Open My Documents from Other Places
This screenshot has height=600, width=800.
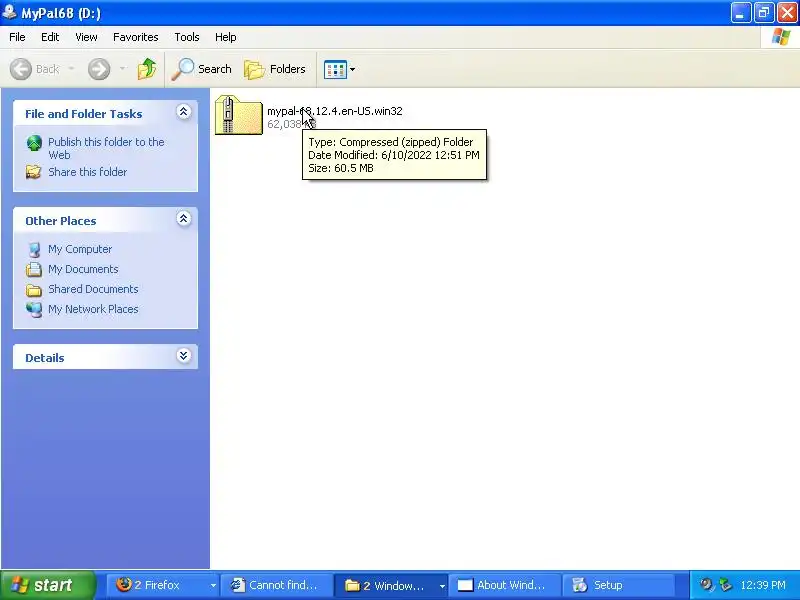[x=83, y=269]
